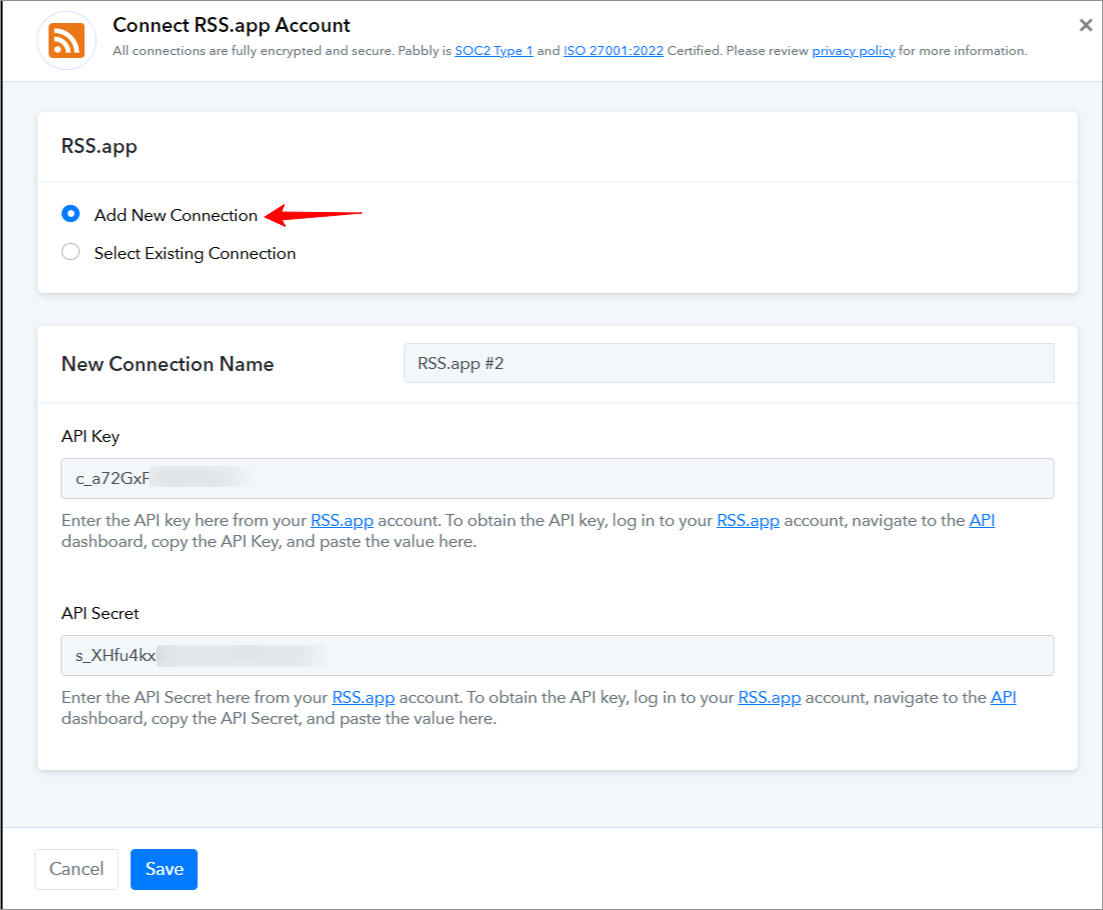
Task: Select the Add New Connection radio button
Action: [x=70, y=214]
